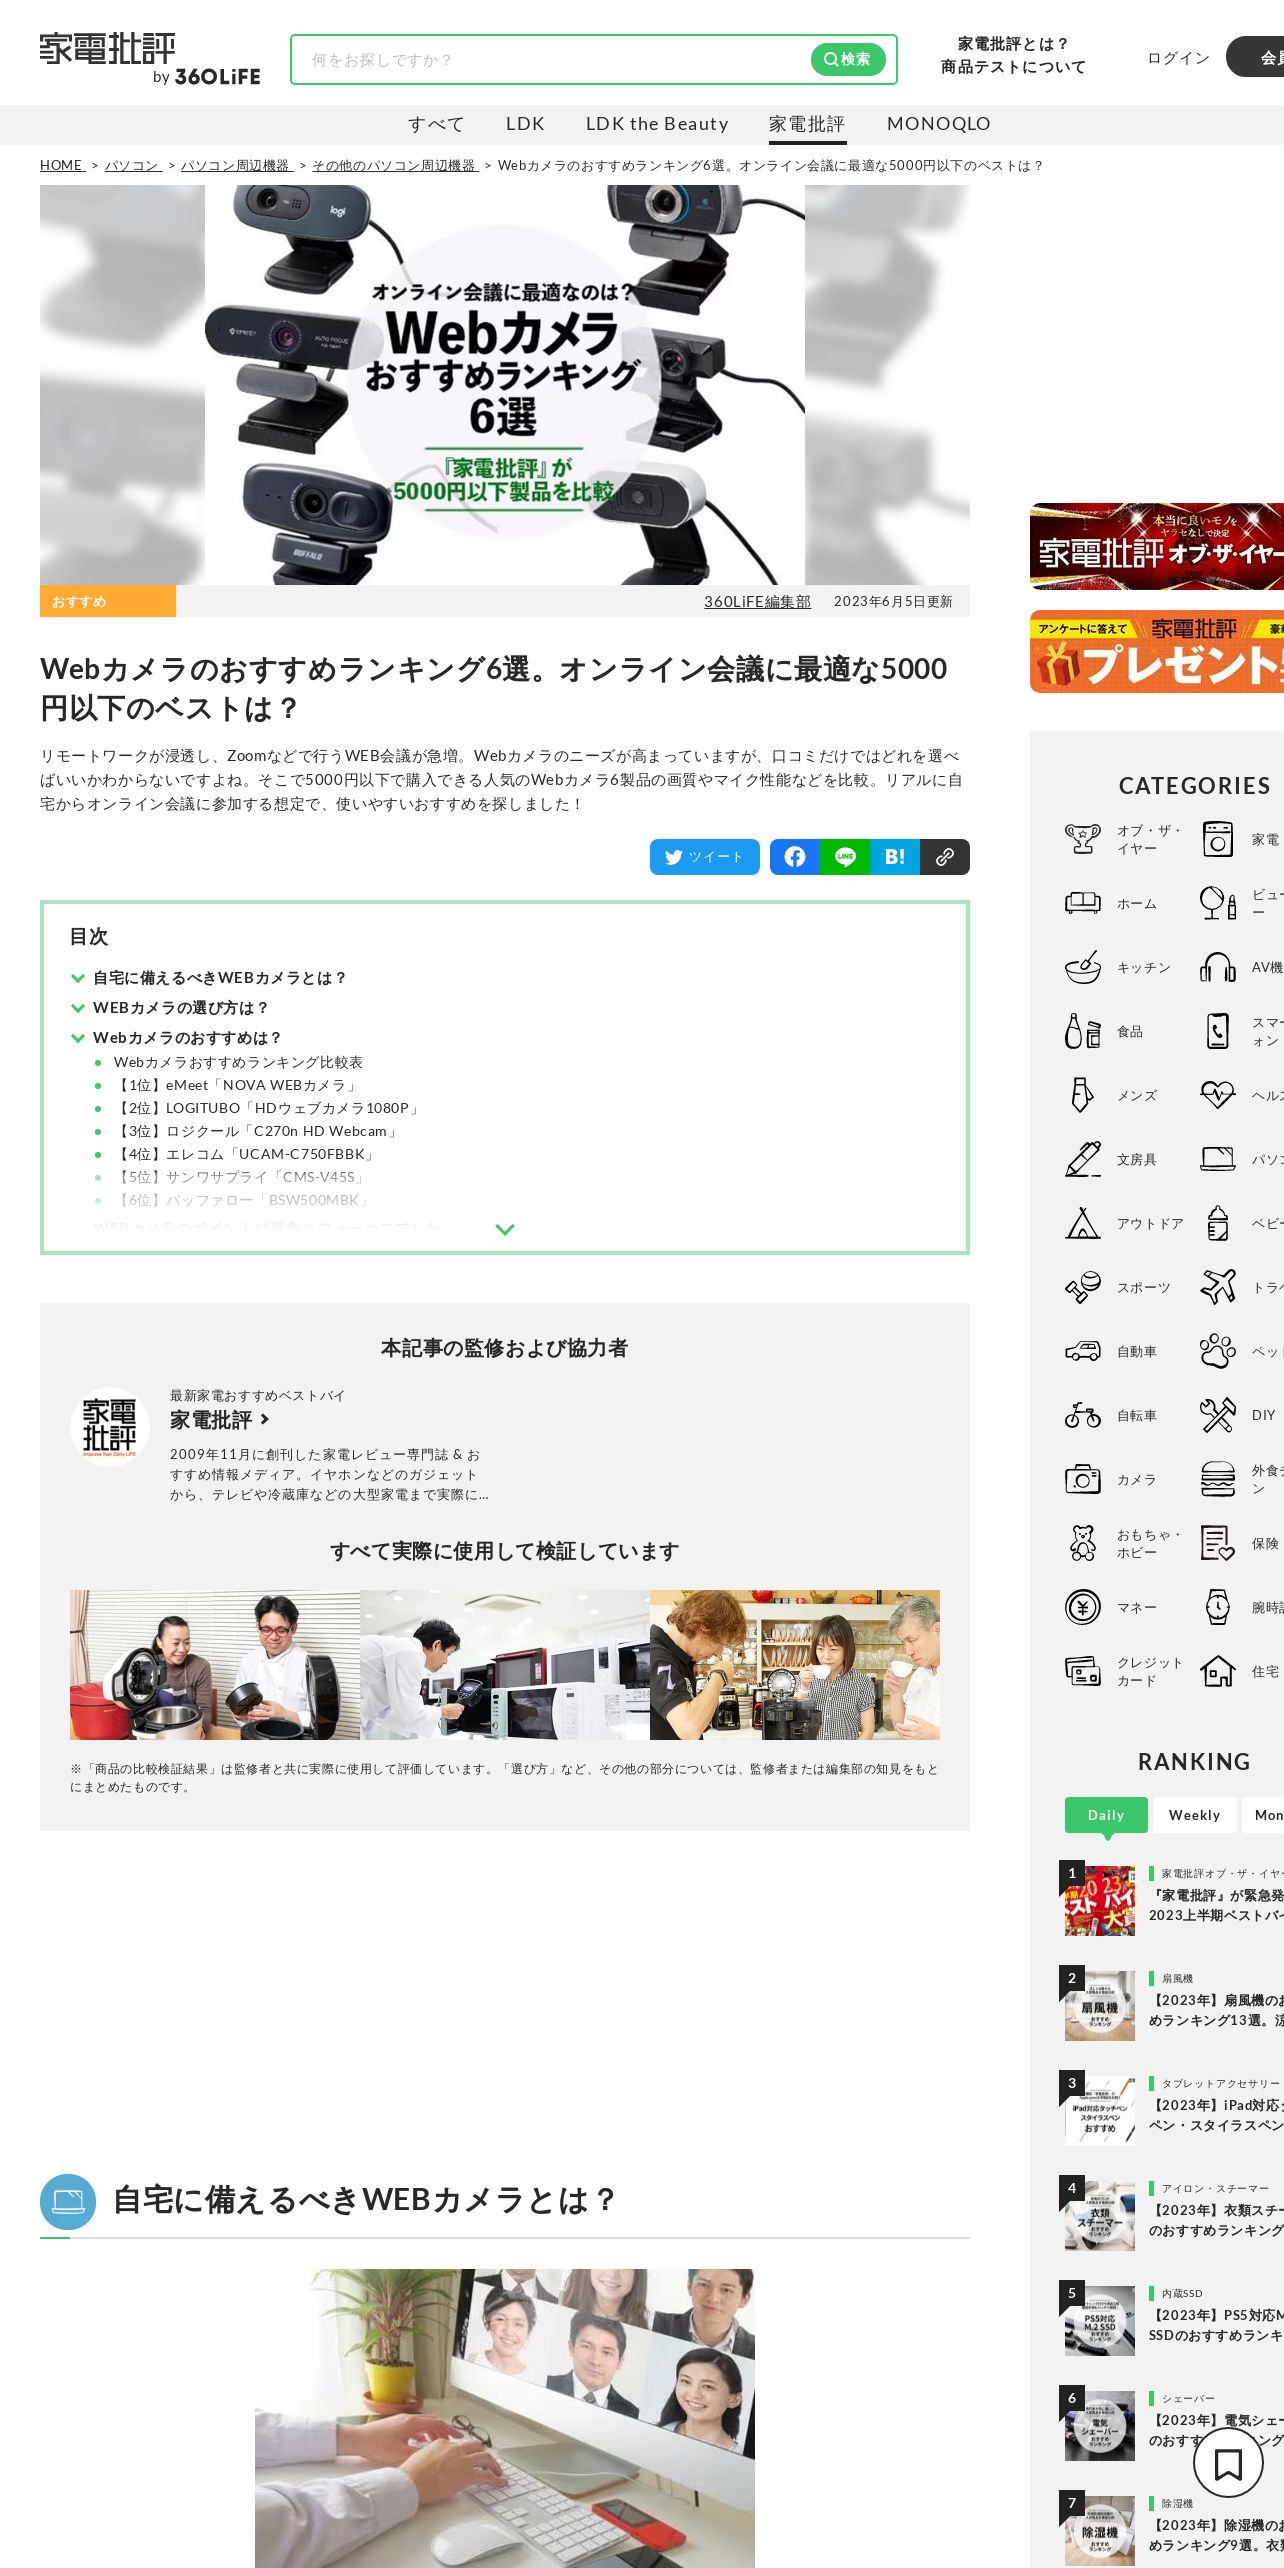This screenshot has height=2568, width=1284.
Task: Expand WEBカメラの選び方は？ contents entry
Action: point(180,1008)
